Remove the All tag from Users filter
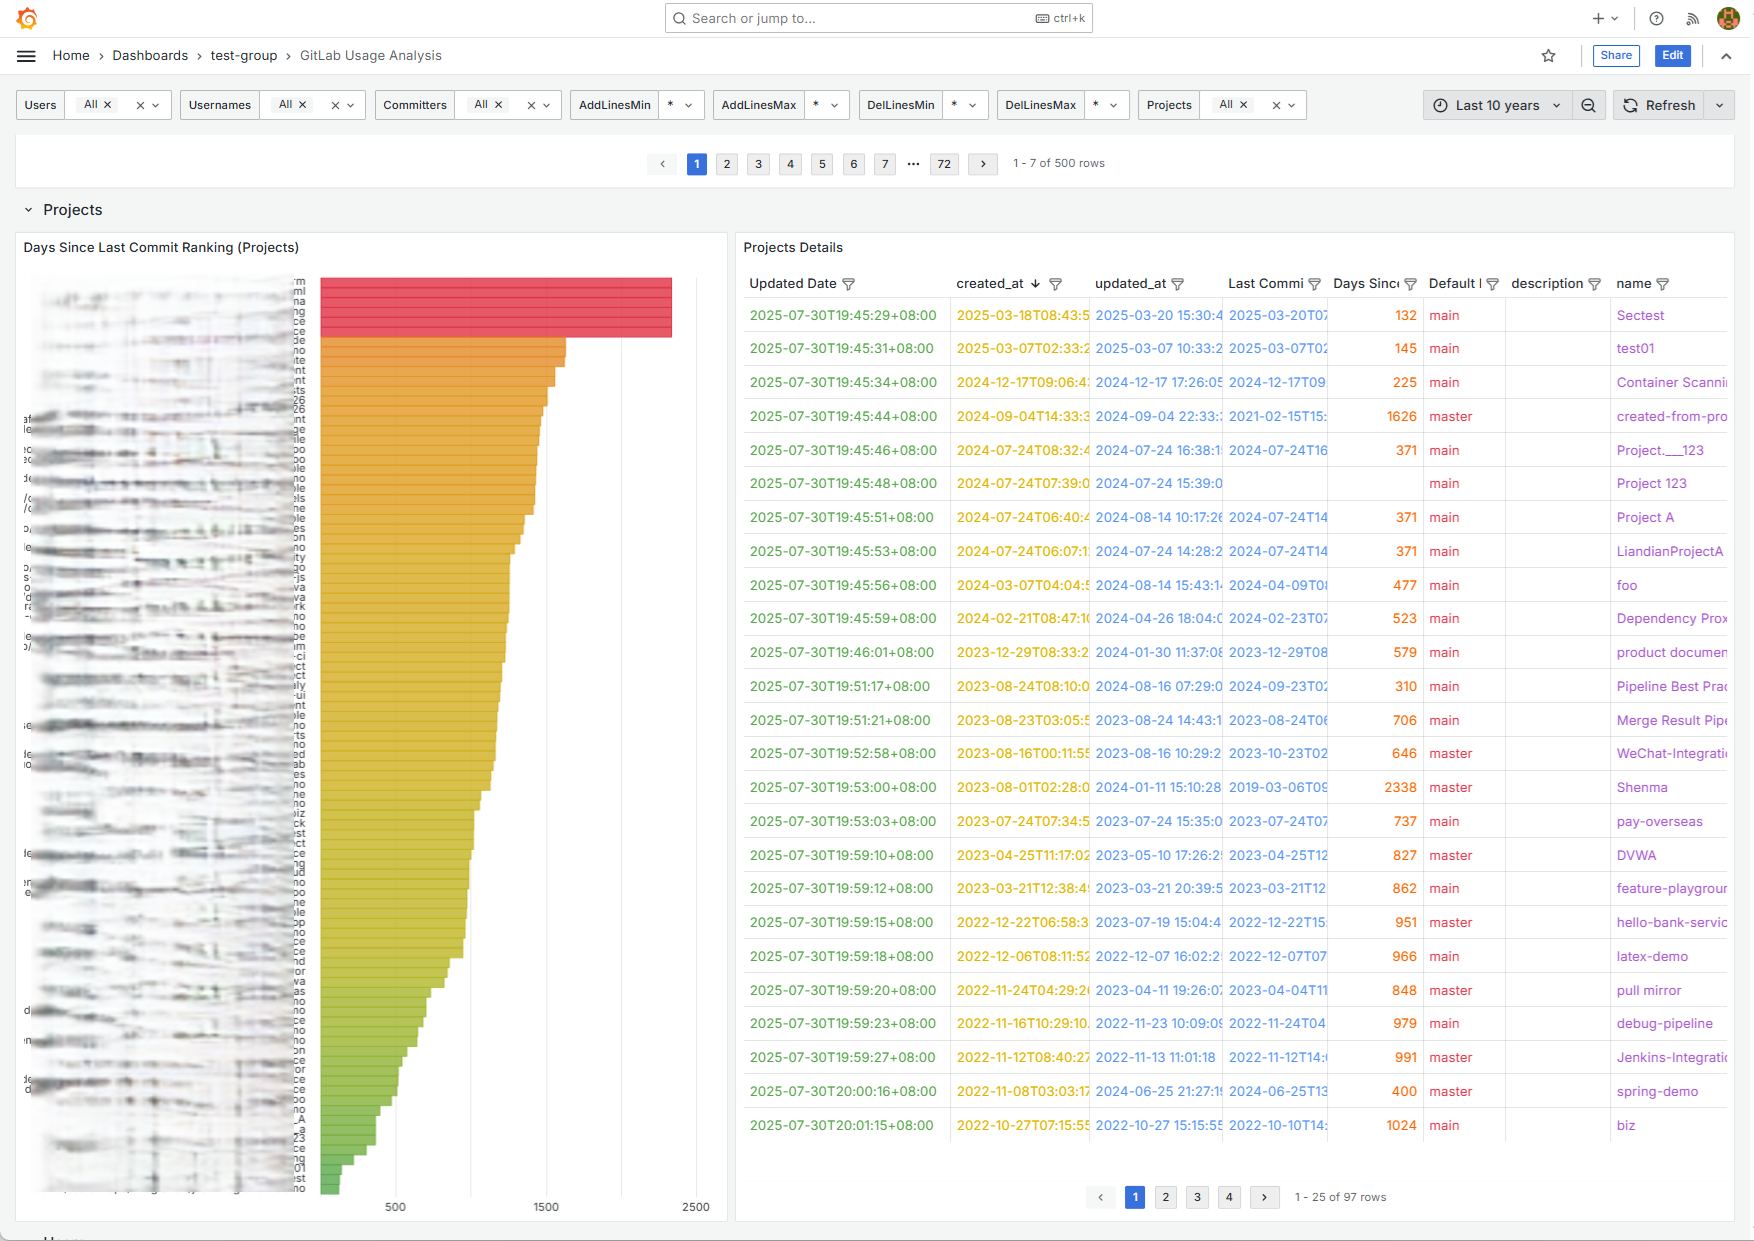Image resolution: width=1754 pixels, height=1241 pixels. click(108, 105)
